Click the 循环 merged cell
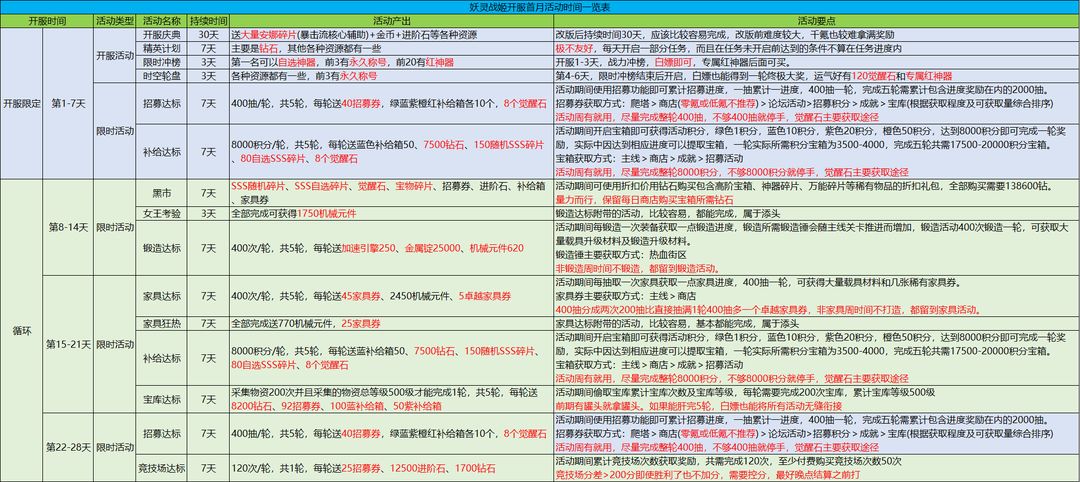This screenshot has width=1080, height=482. coord(21,331)
